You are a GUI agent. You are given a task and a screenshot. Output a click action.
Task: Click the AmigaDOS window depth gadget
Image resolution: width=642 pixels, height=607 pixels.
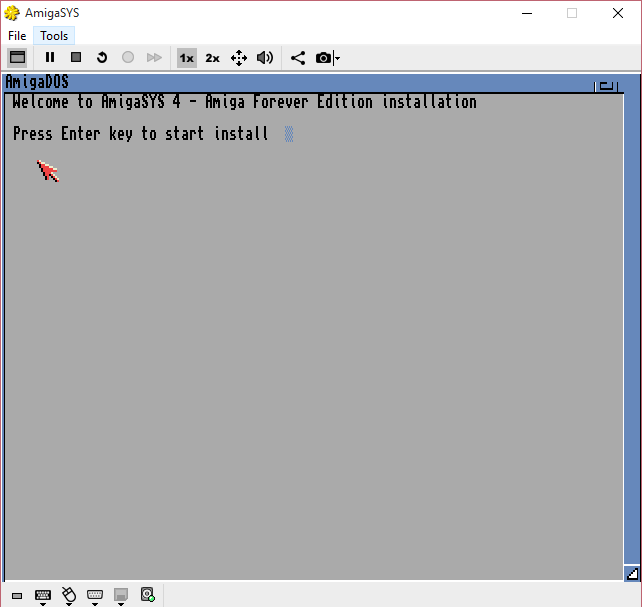click(x=606, y=86)
